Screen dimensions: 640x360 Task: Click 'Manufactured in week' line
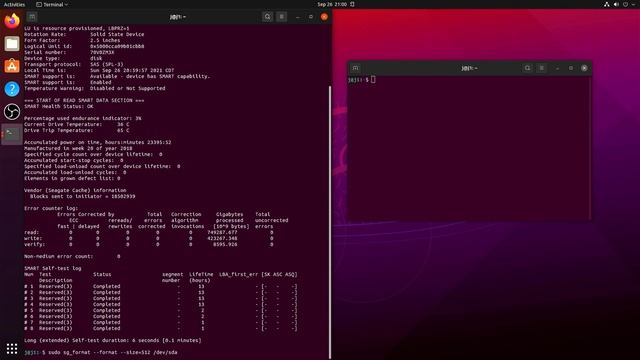tap(78, 148)
